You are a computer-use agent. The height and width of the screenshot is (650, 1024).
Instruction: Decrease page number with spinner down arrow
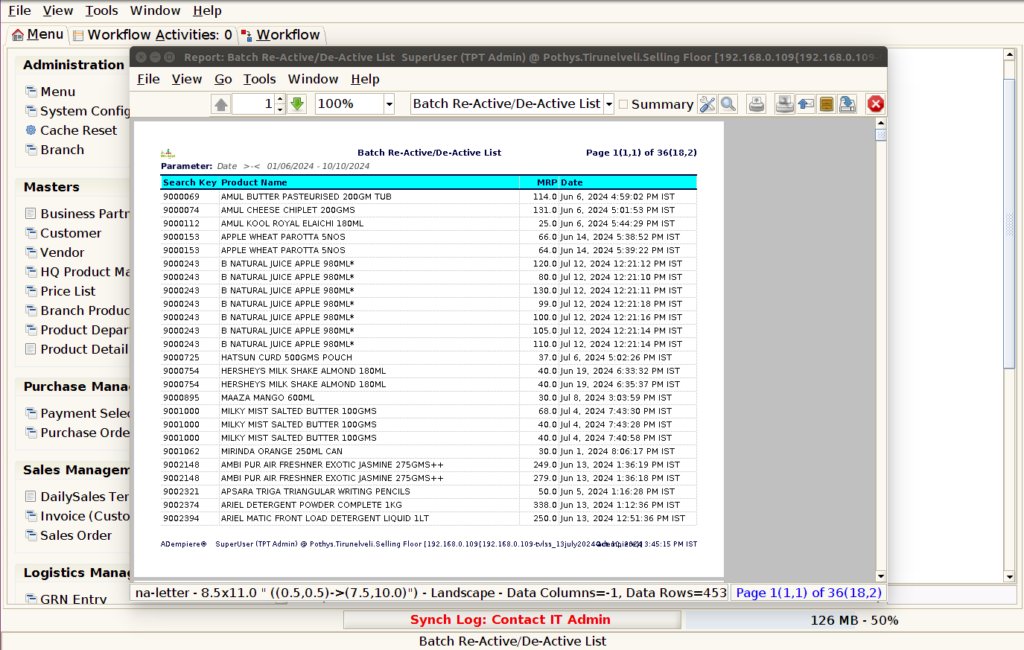(280, 109)
